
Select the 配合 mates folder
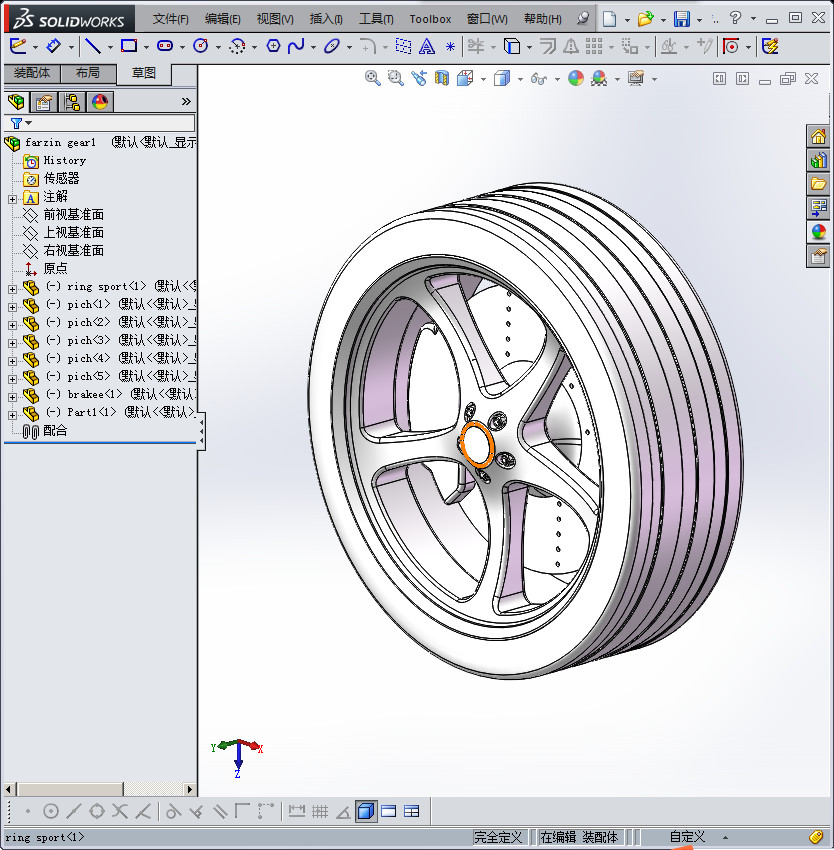pos(55,430)
